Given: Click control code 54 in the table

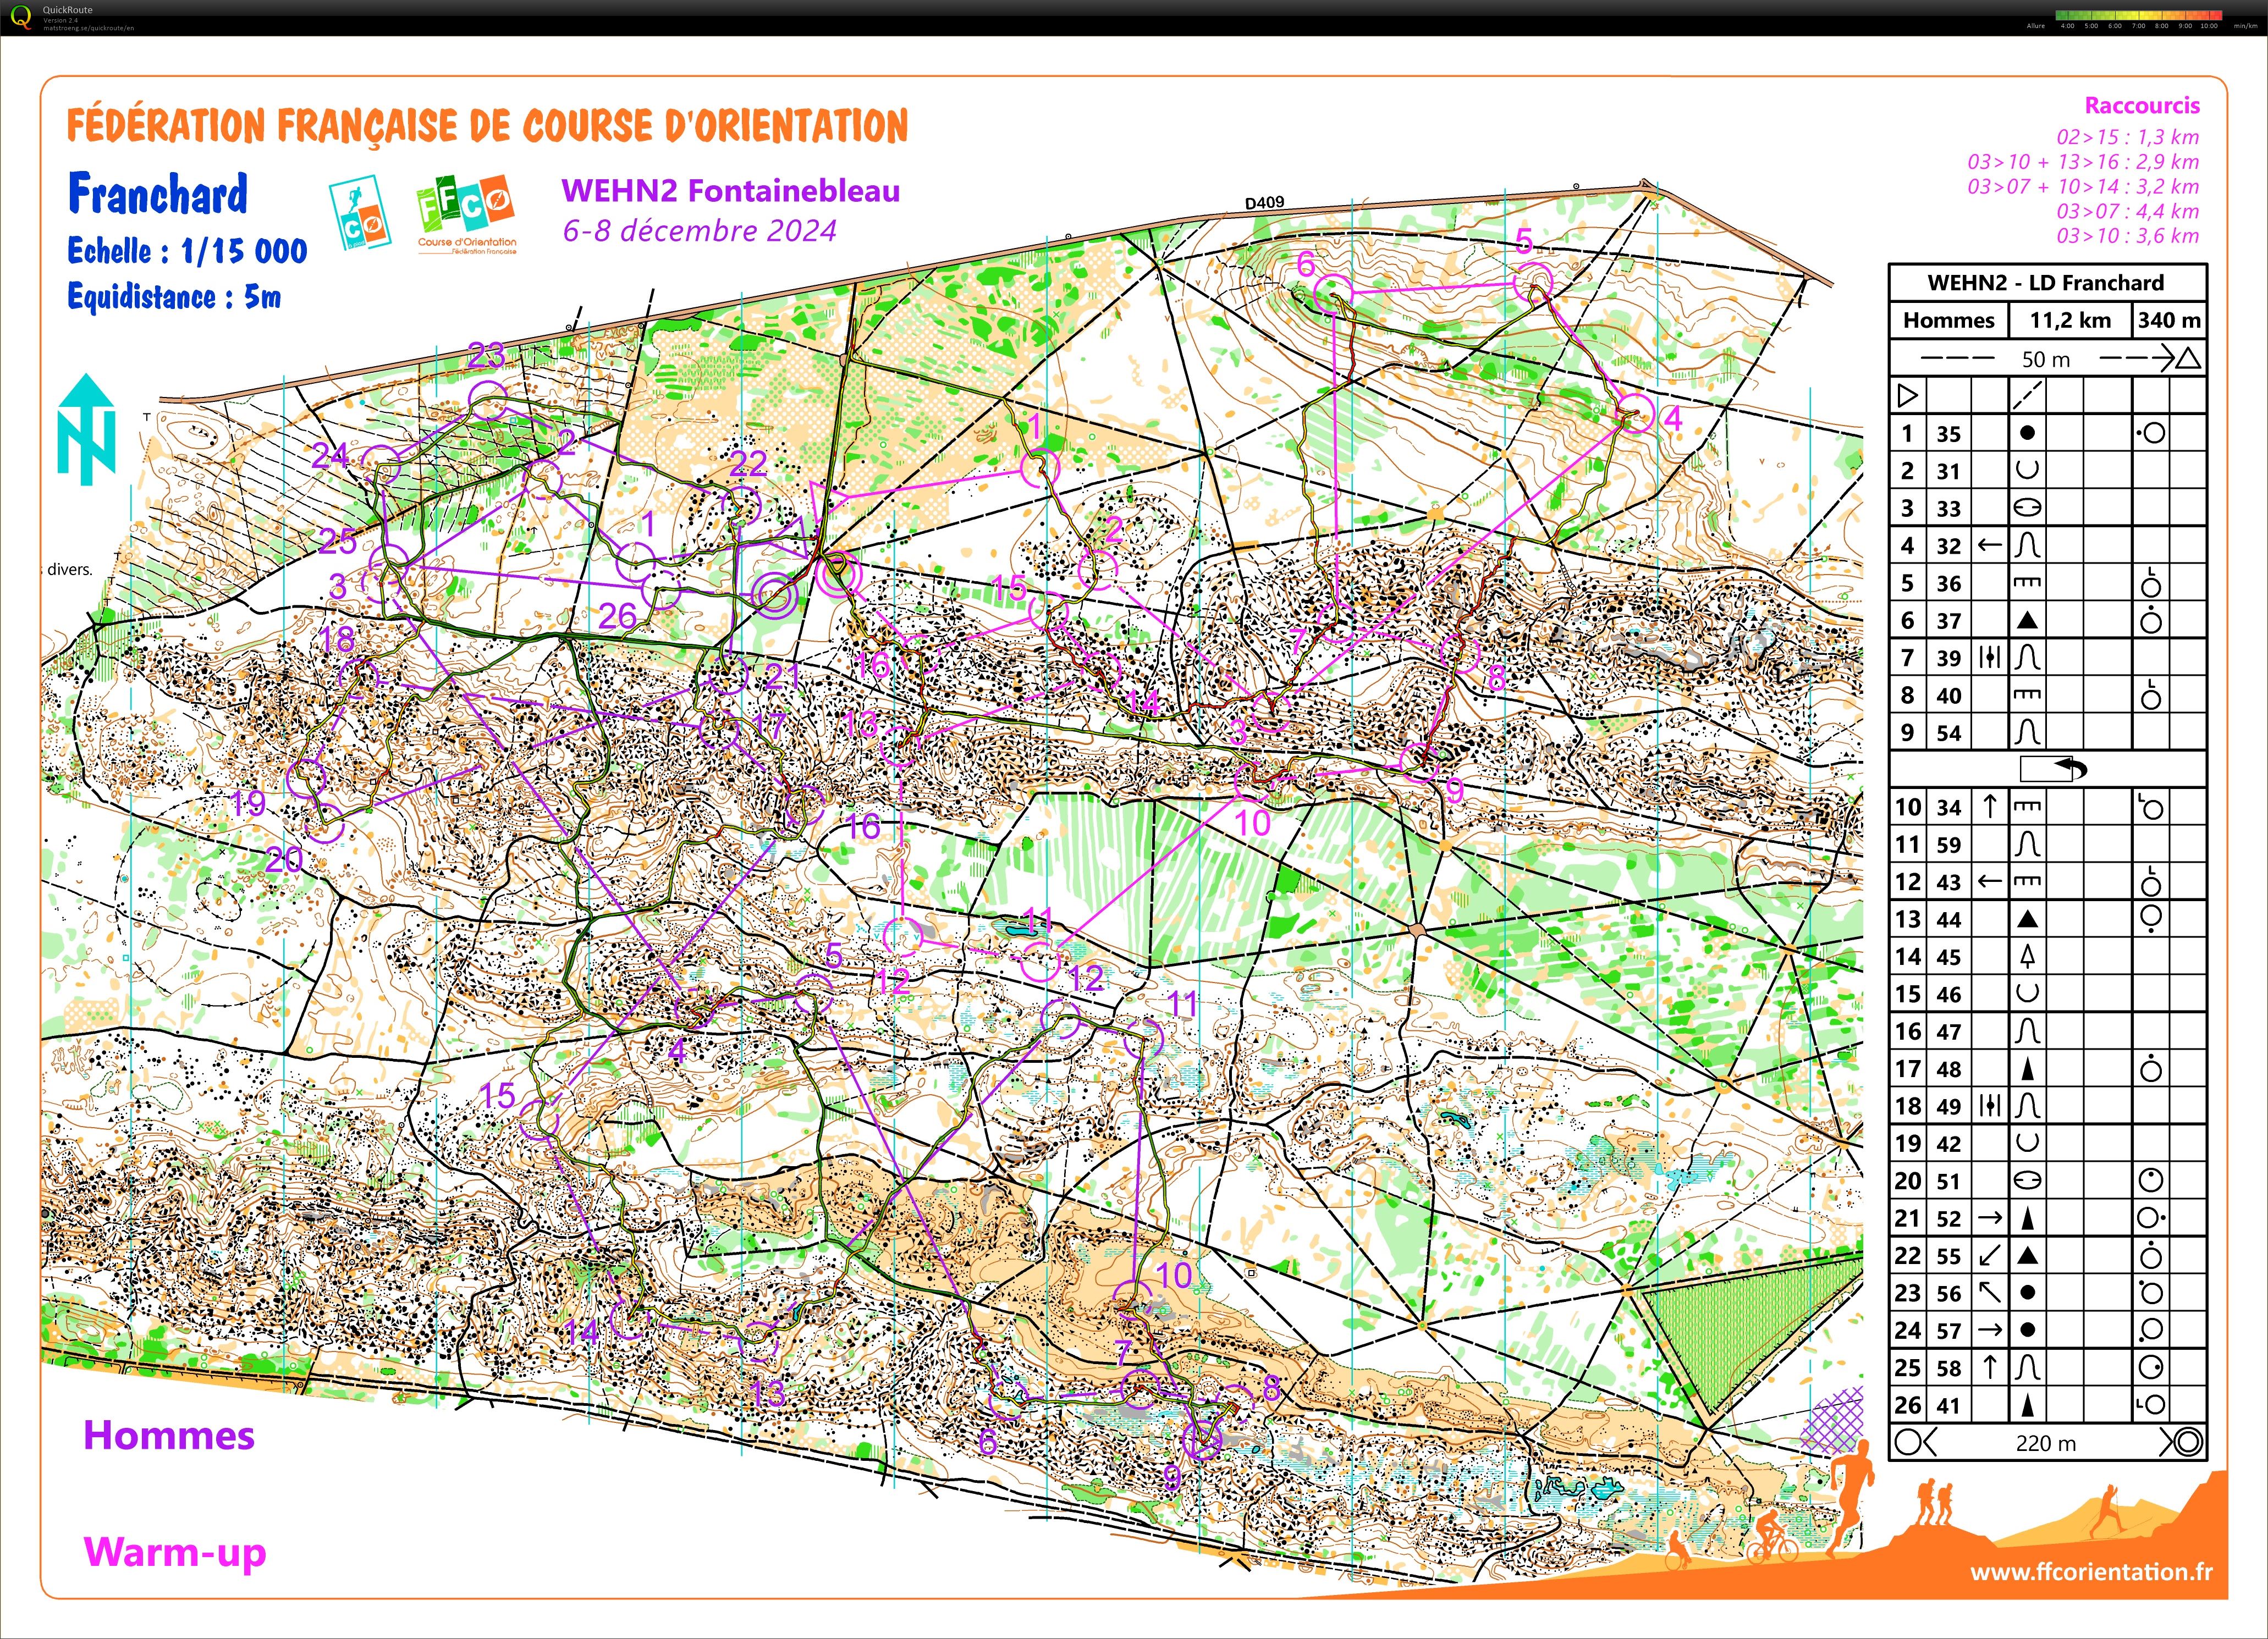Looking at the screenshot, I should point(1948,733).
